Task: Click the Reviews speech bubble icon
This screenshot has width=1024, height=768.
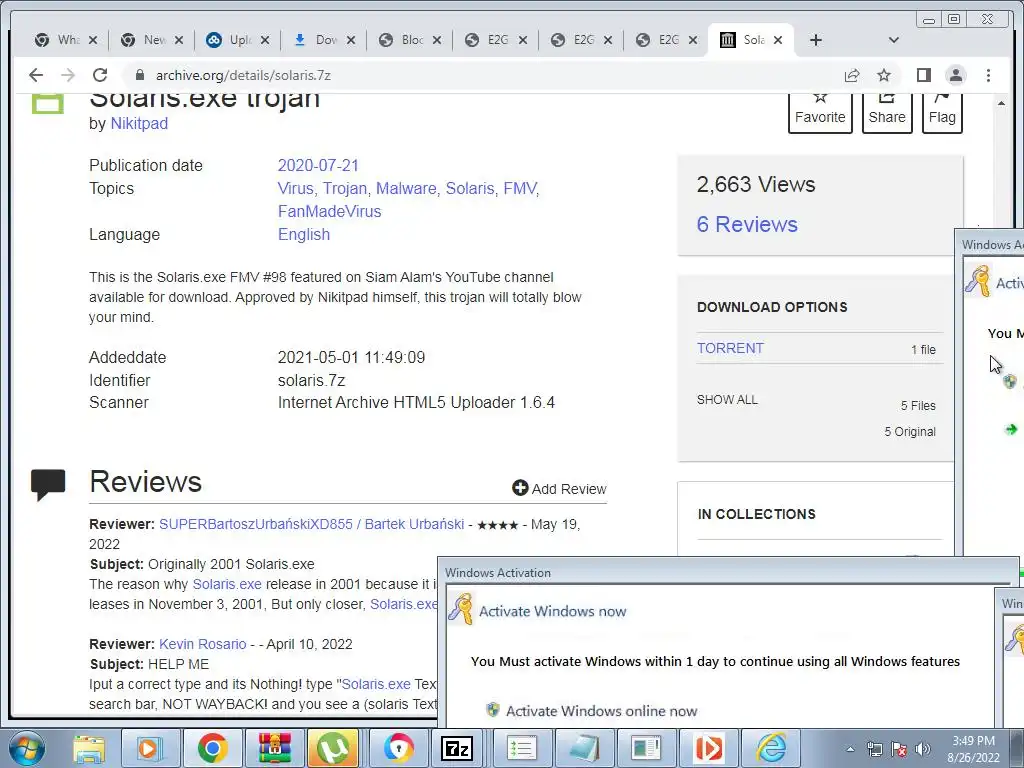Action: click(x=48, y=485)
